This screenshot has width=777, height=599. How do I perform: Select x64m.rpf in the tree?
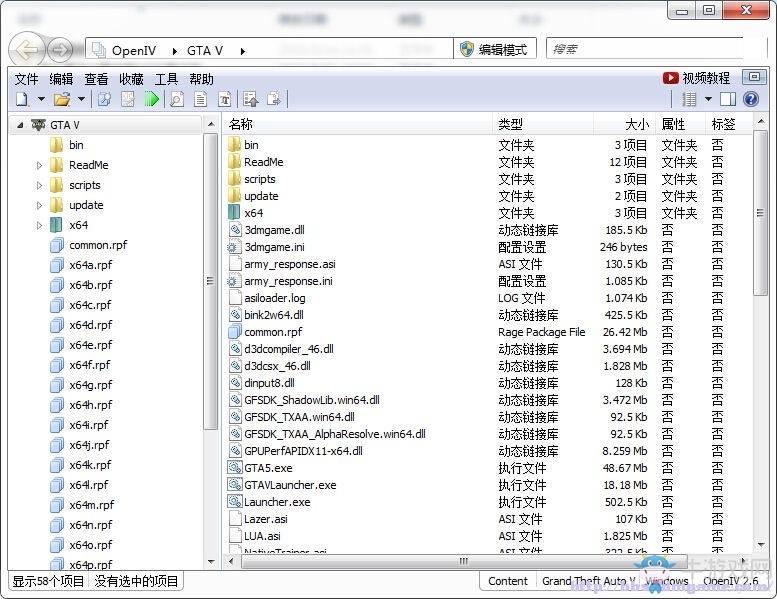tap(91, 505)
